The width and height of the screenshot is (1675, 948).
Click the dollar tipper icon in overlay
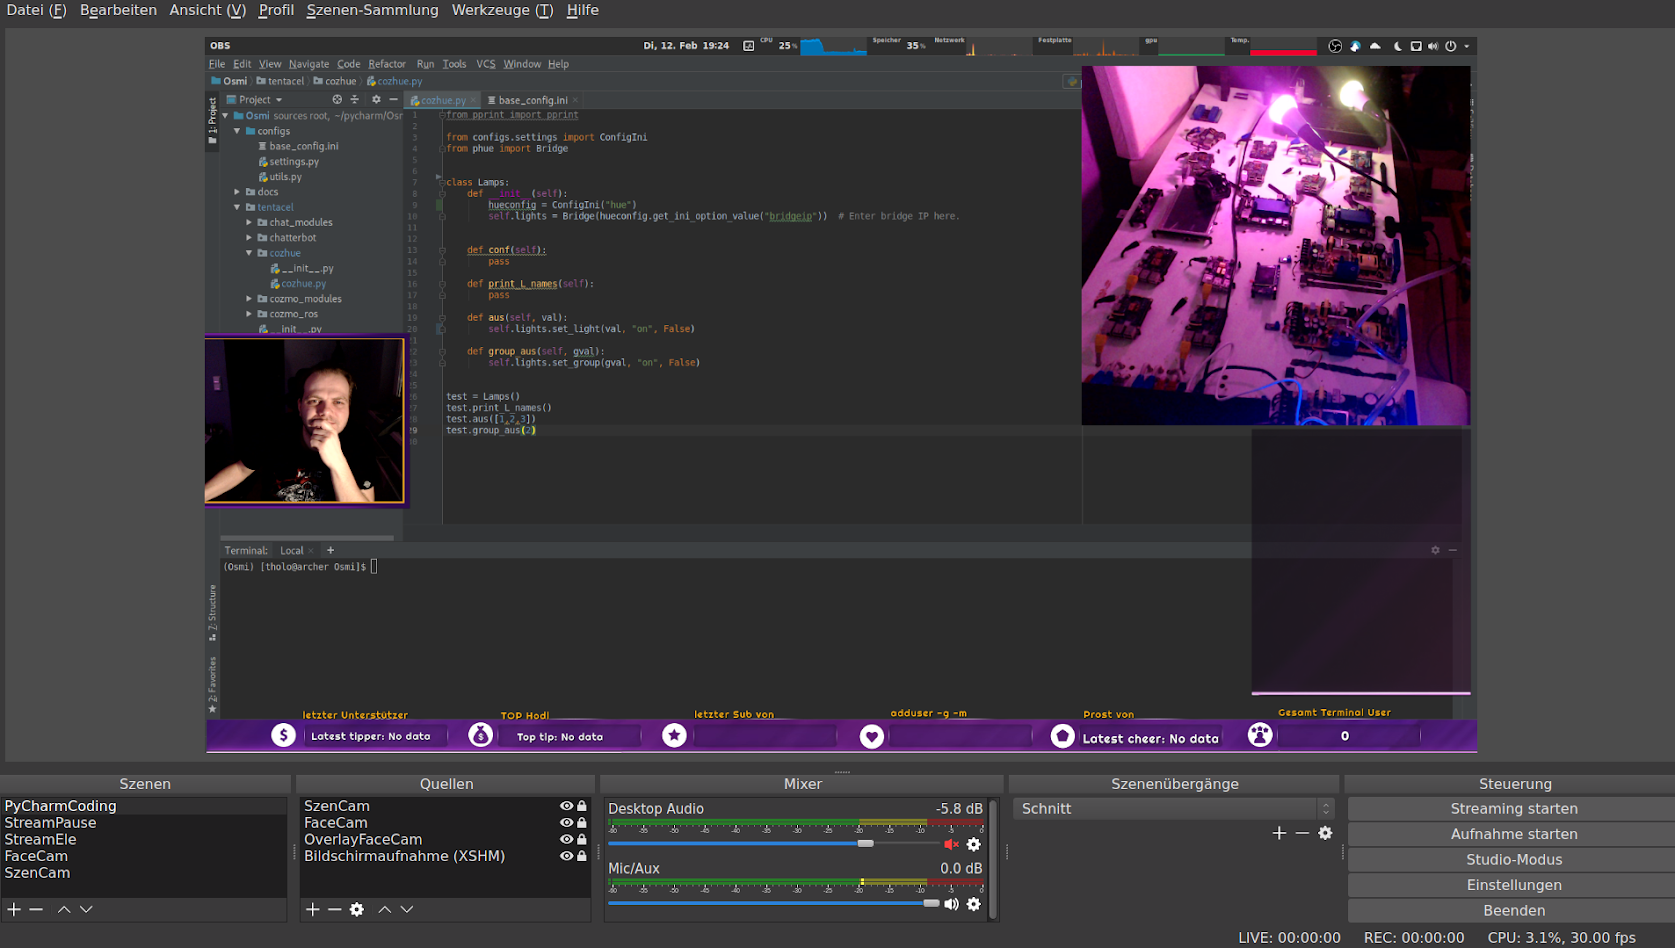click(x=284, y=735)
